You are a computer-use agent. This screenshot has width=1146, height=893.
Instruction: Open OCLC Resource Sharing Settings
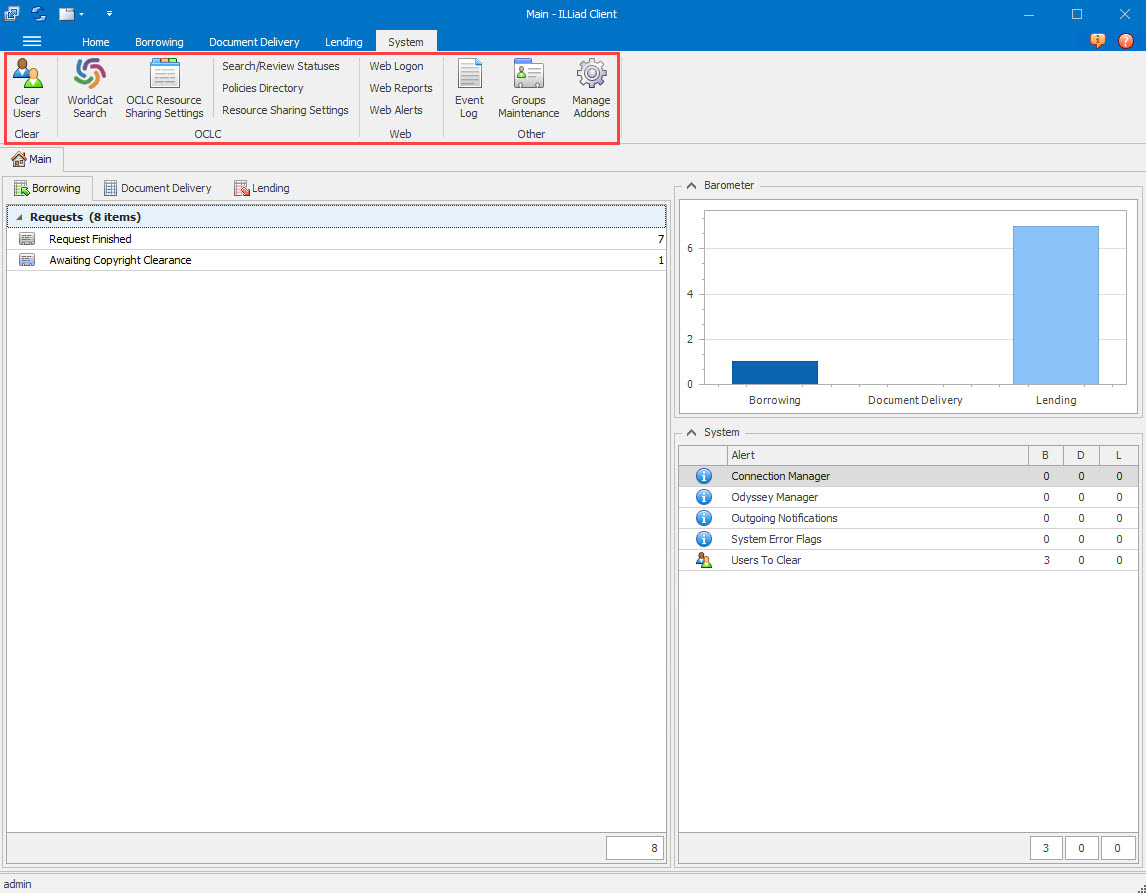(x=164, y=88)
